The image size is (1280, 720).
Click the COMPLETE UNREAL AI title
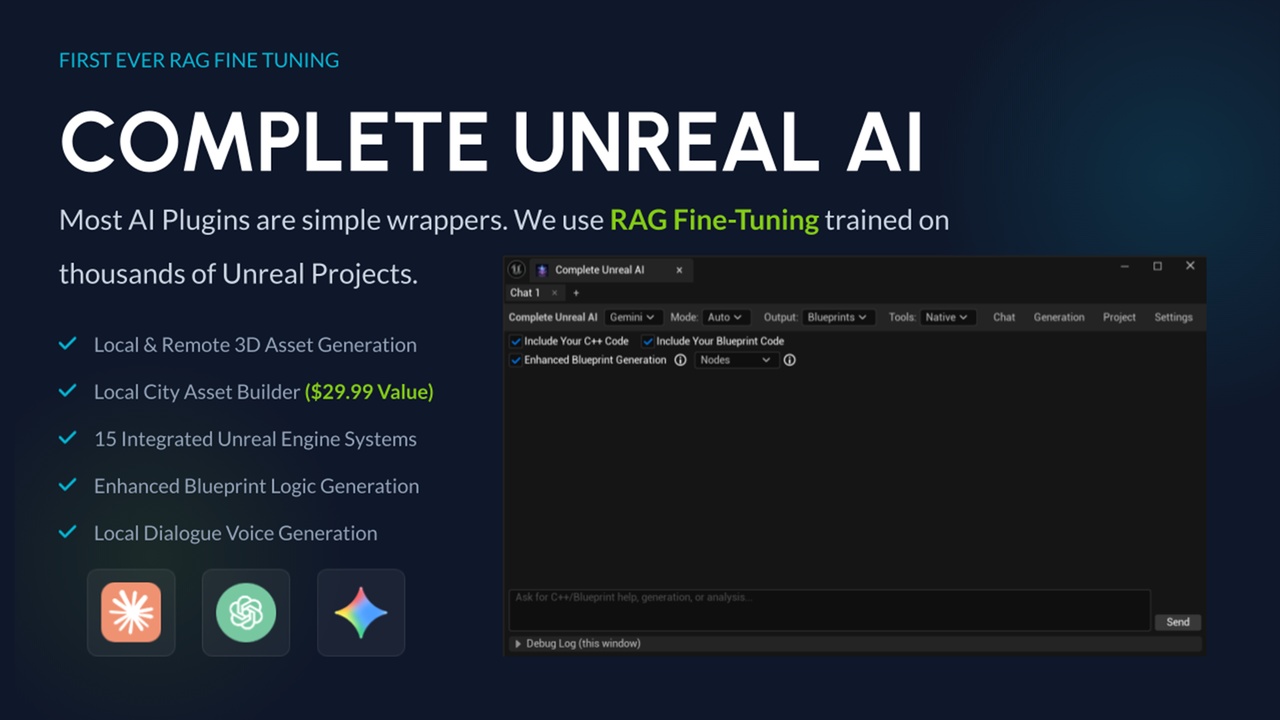pos(491,140)
